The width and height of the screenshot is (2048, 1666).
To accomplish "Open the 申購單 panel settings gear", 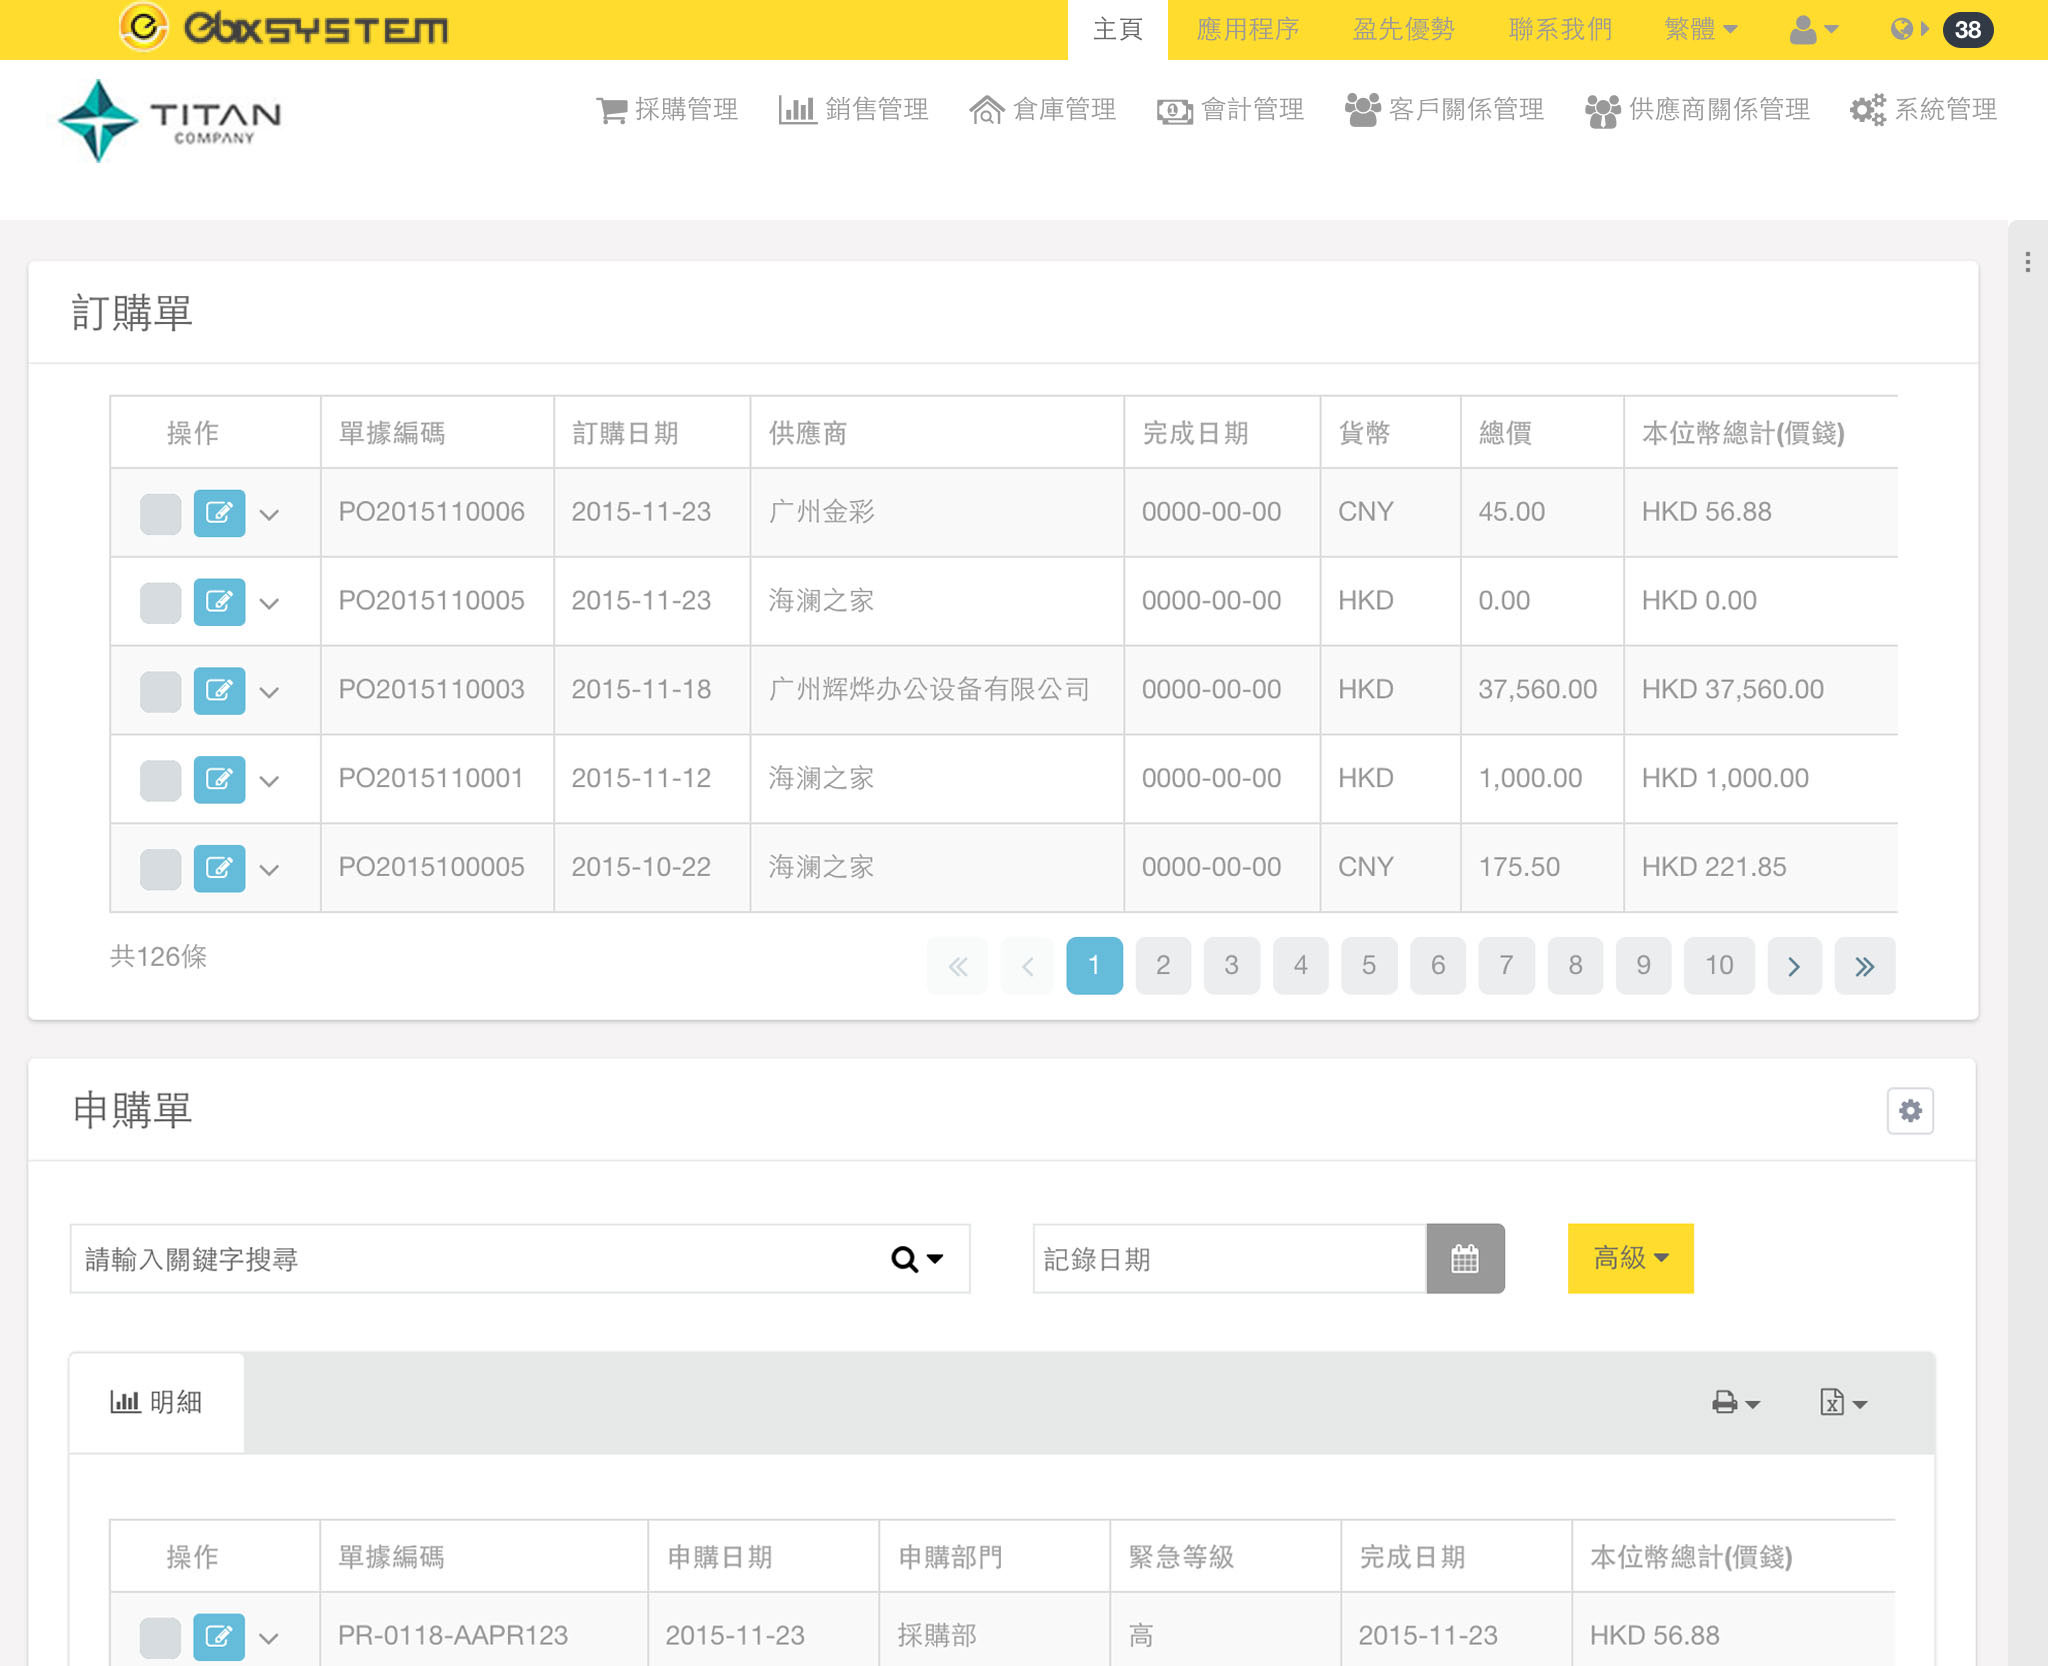I will tap(1910, 1111).
